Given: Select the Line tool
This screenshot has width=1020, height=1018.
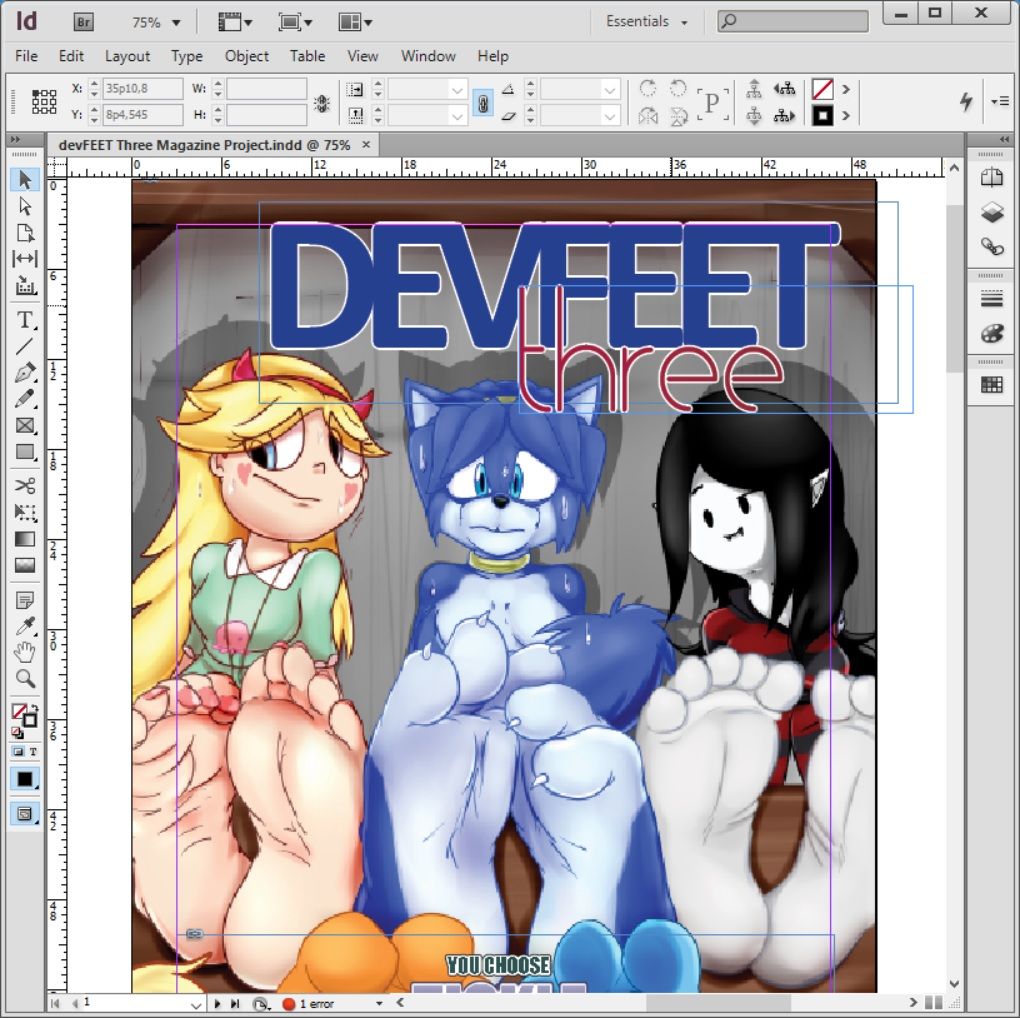Looking at the screenshot, I should (x=25, y=347).
